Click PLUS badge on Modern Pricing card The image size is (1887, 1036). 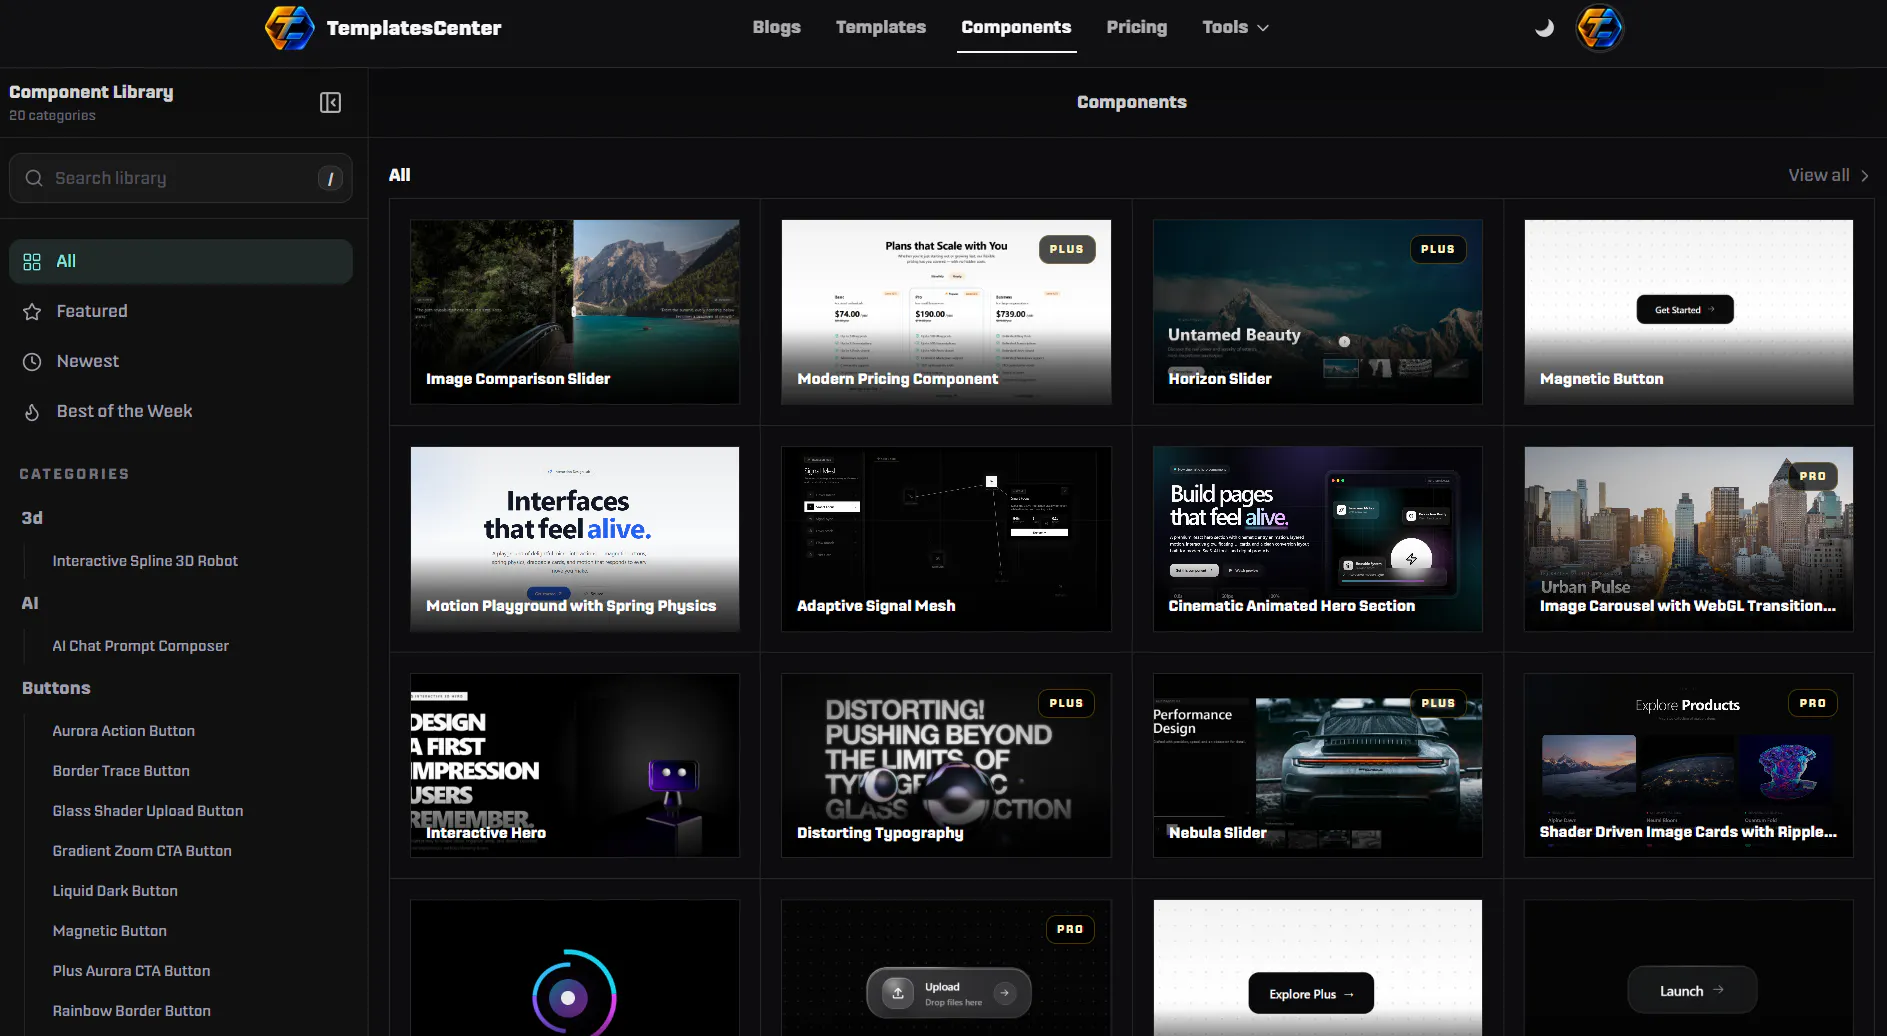[1067, 249]
